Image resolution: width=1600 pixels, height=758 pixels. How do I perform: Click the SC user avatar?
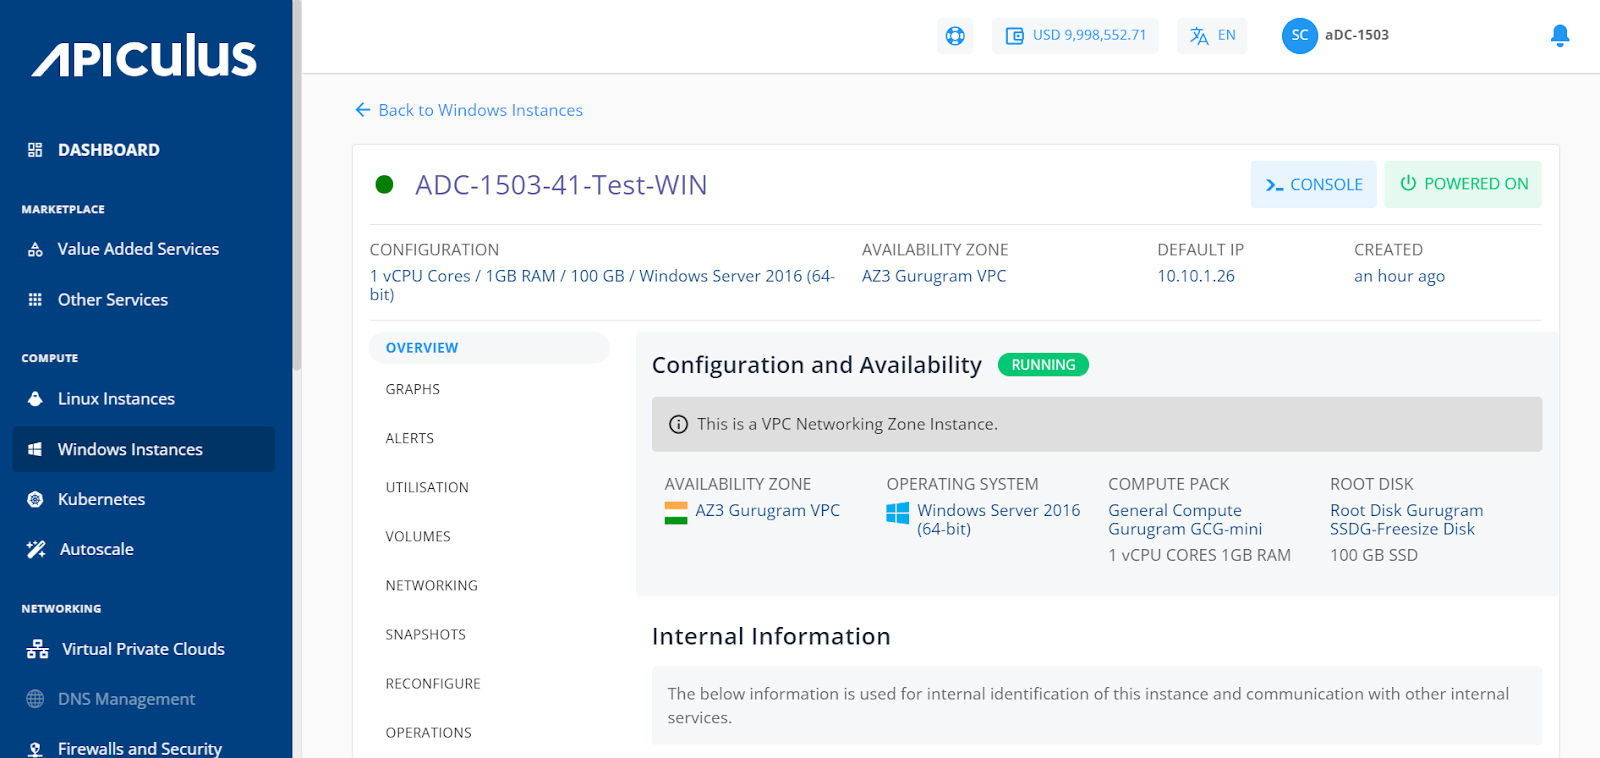1299,35
